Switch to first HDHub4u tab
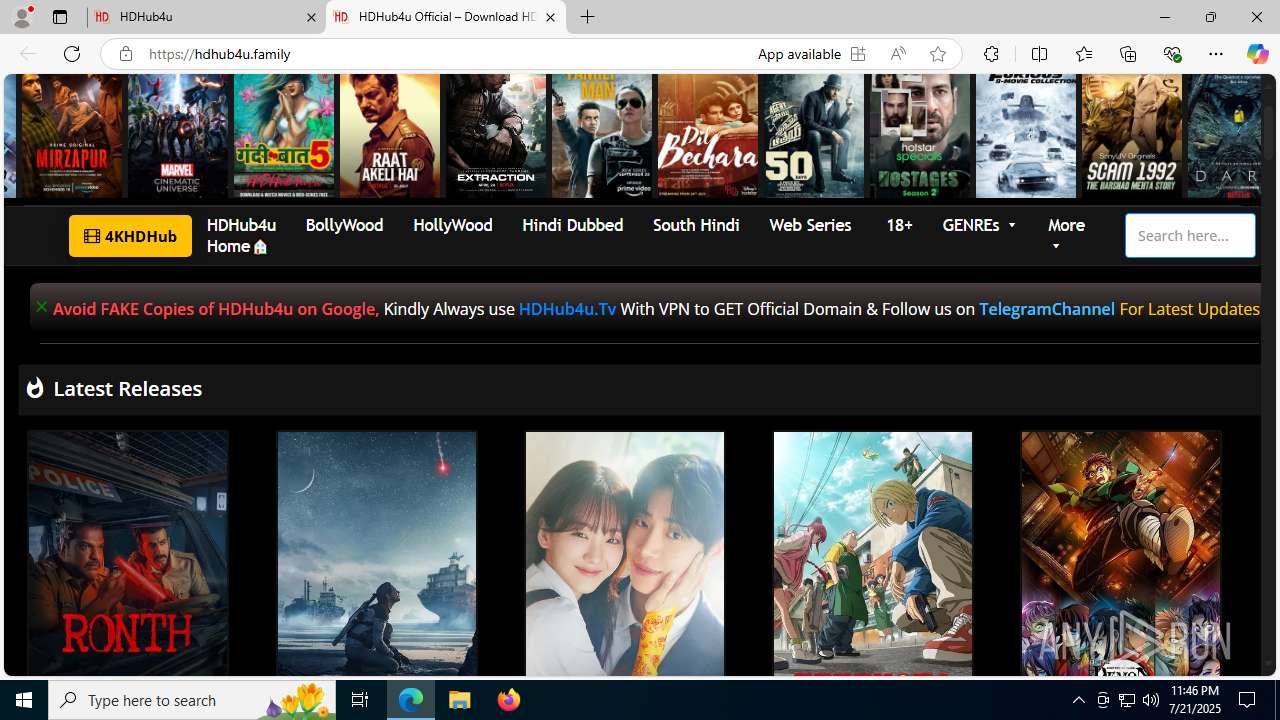 tap(206, 17)
